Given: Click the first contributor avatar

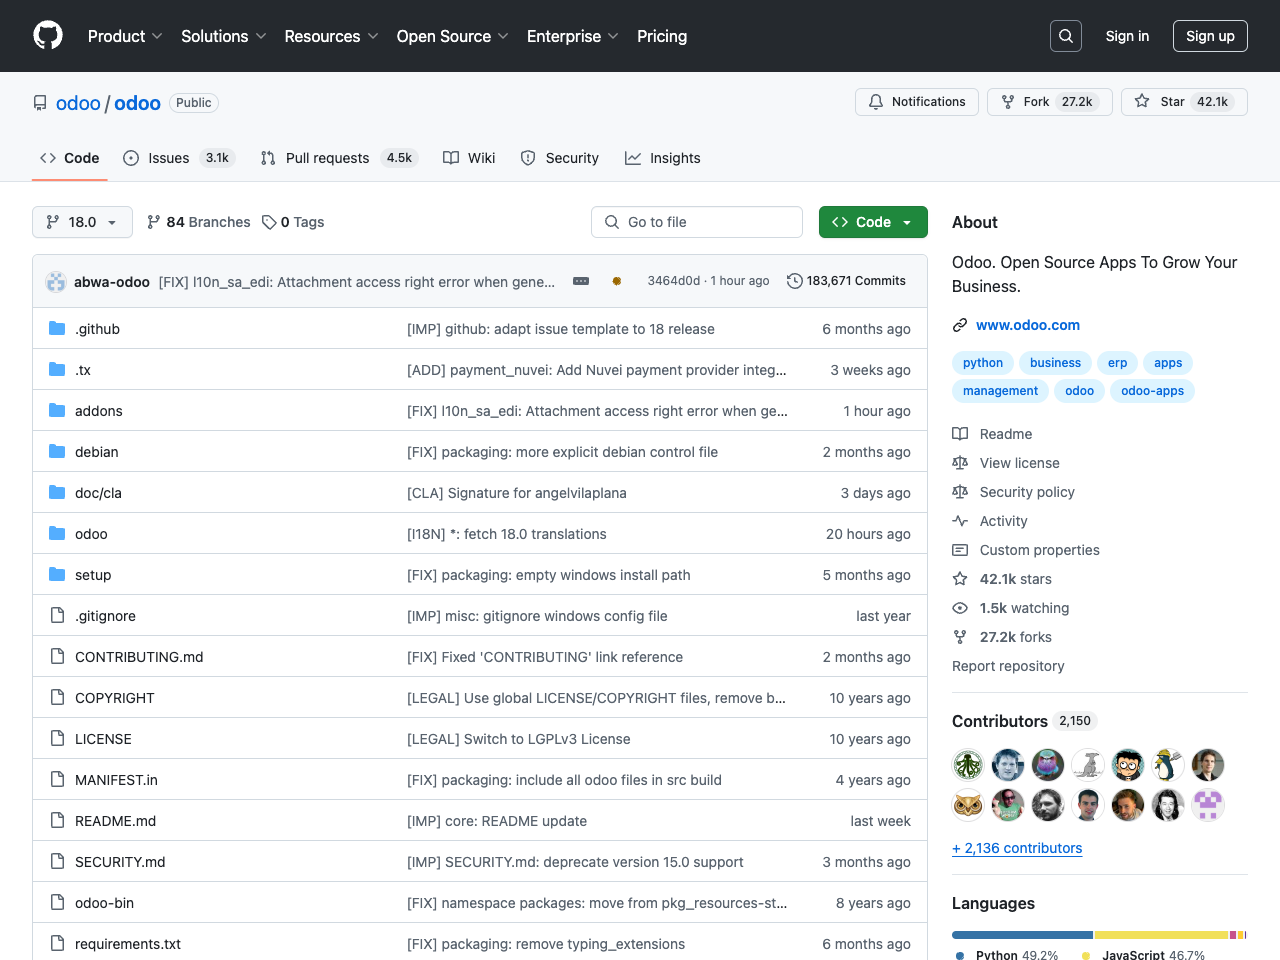Looking at the screenshot, I should pos(968,765).
